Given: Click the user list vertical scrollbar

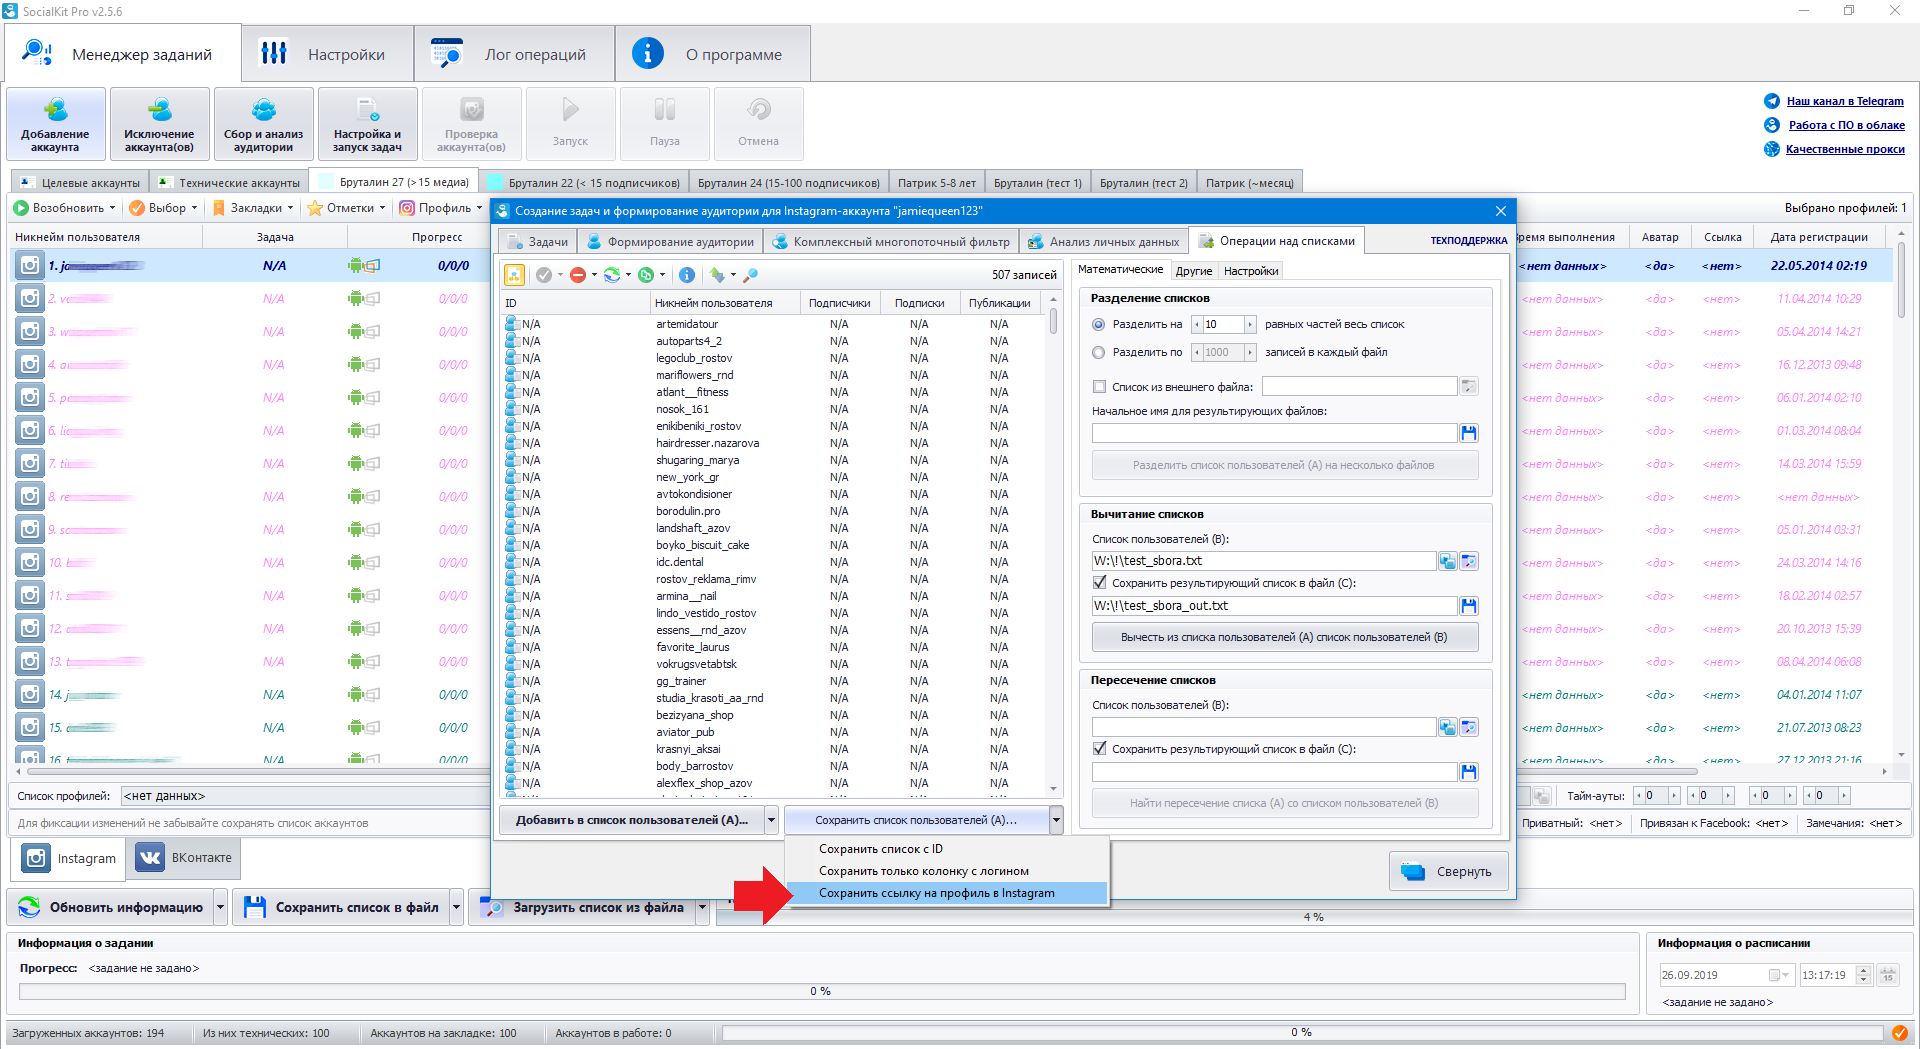Looking at the screenshot, I should [1053, 545].
